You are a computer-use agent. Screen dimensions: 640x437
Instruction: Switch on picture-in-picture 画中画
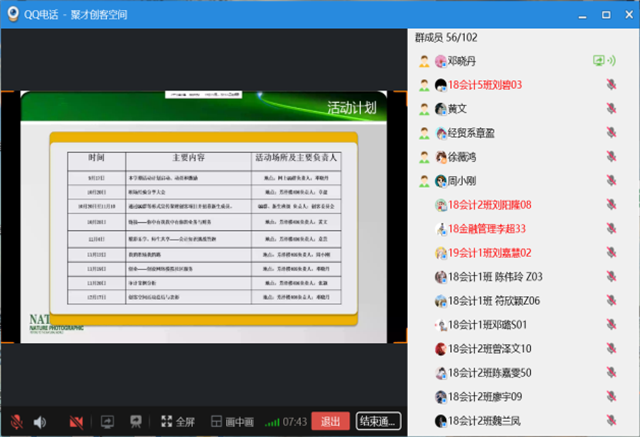[234, 421]
